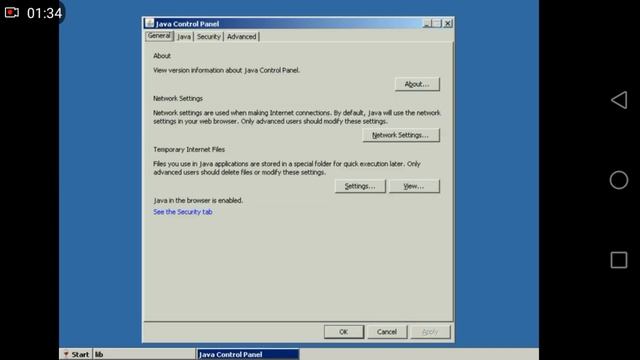Screen dimensions: 640x360
Task: Open the Java tab
Action: click(184, 37)
